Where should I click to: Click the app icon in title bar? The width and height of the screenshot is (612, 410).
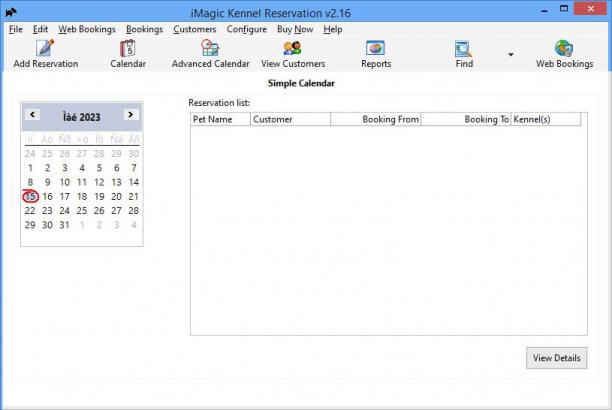pyautogui.click(x=11, y=12)
